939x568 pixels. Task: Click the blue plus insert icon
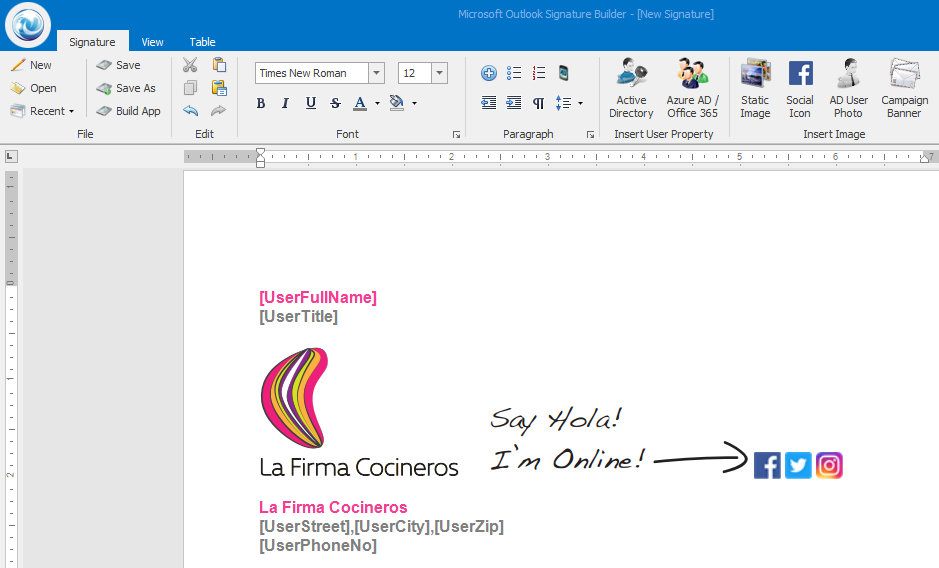coord(489,73)
